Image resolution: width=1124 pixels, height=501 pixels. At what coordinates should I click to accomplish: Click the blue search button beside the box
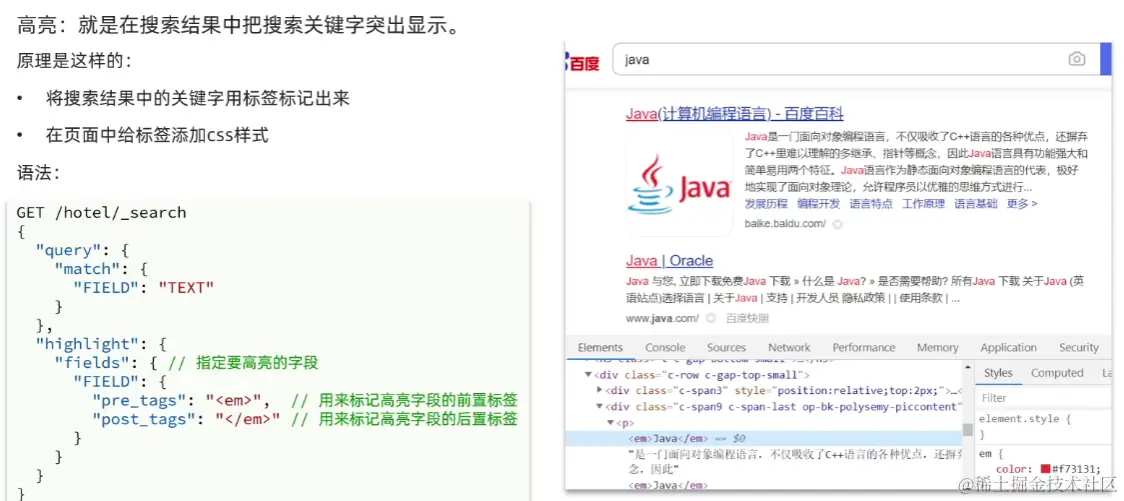(x=1105, y=59)
